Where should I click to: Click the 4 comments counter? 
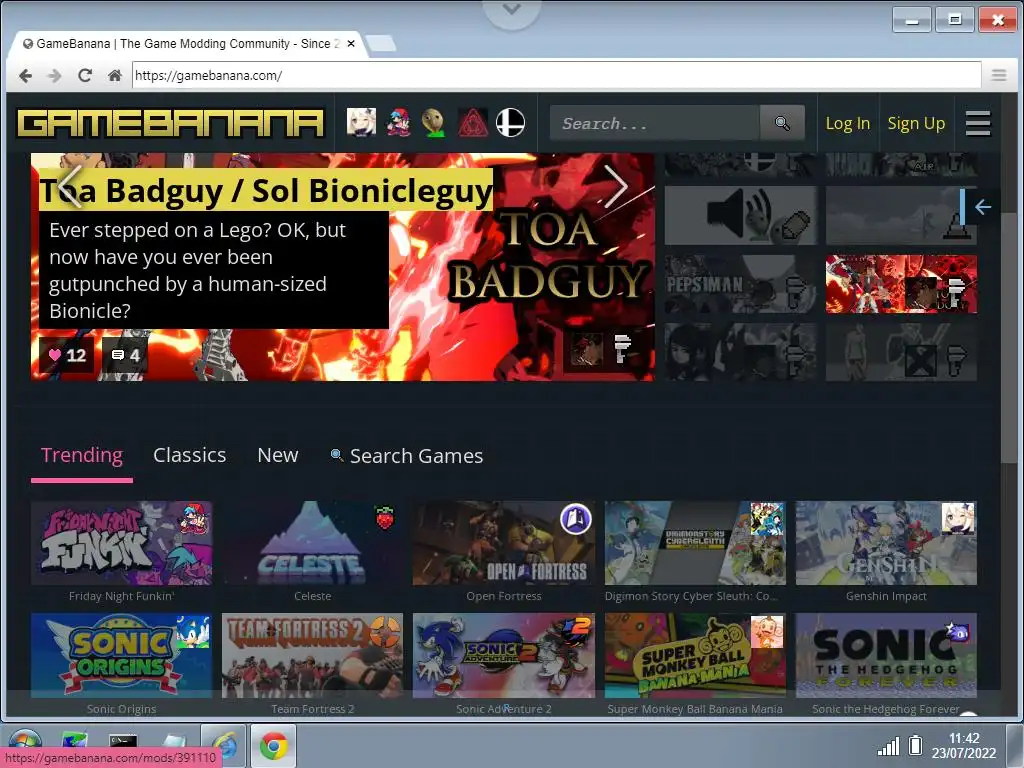pos(125,355)
